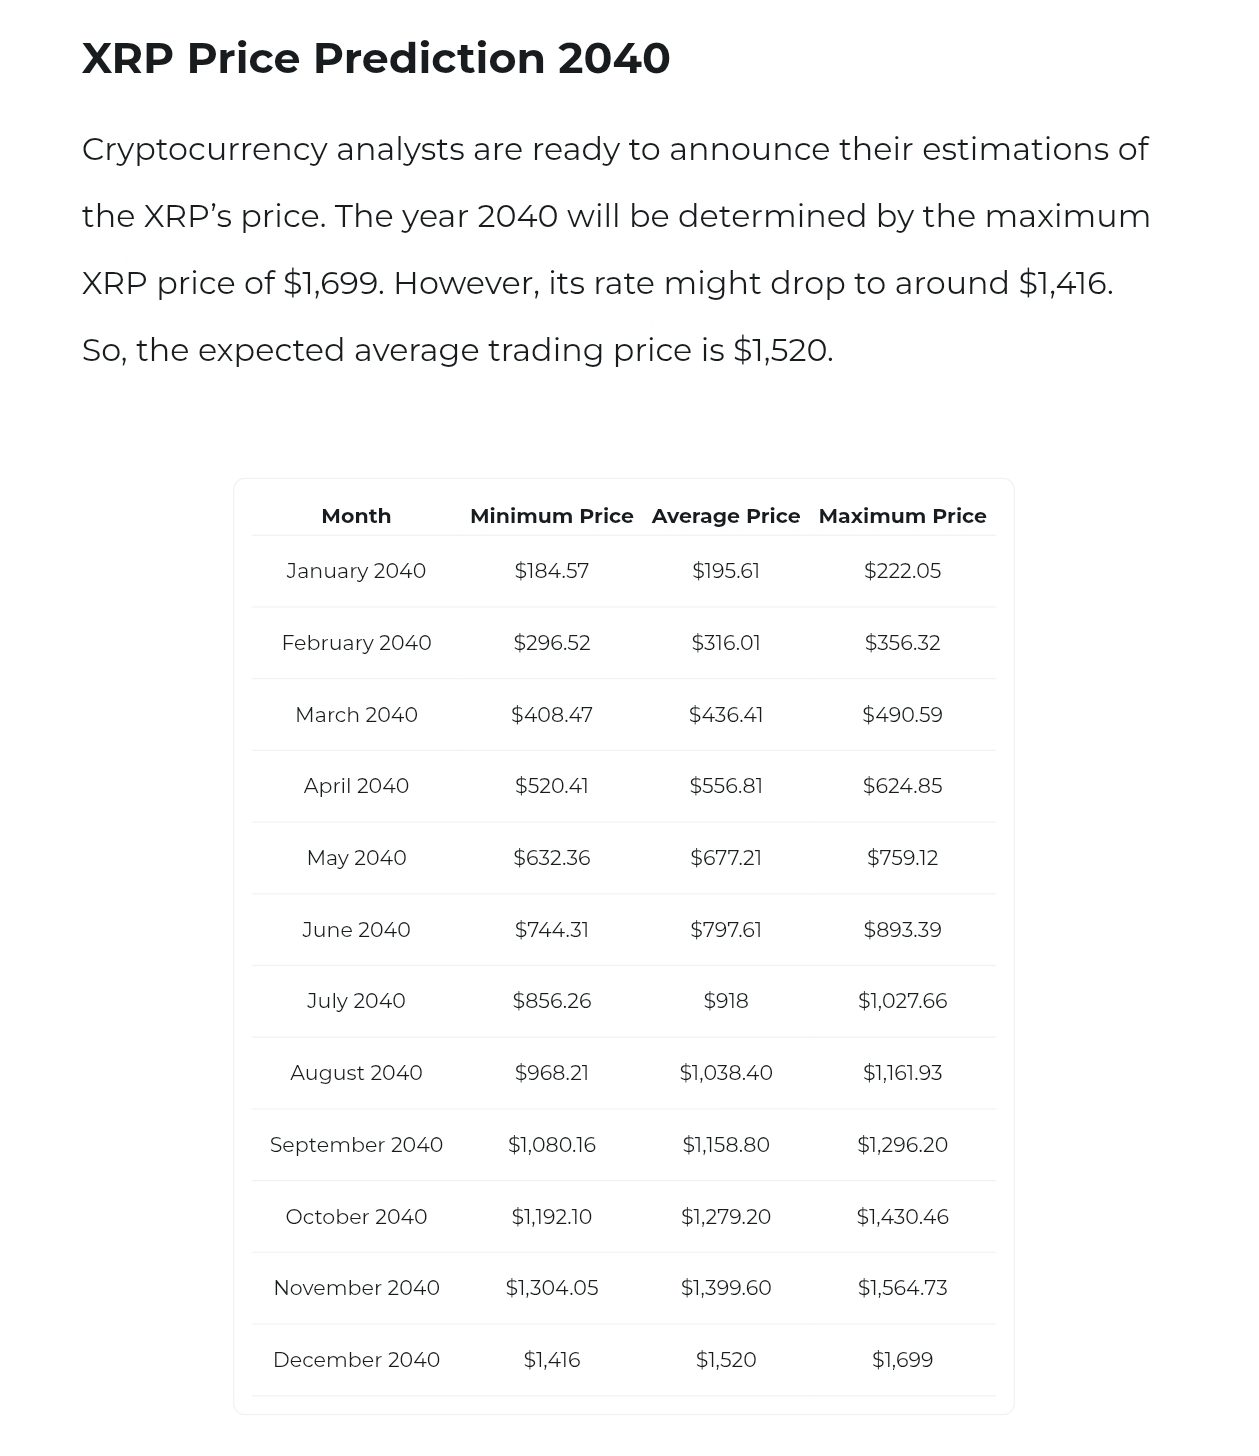Select the January 2040 row label
Viewport: 1259px width, 1456px height.
[356, 571]
